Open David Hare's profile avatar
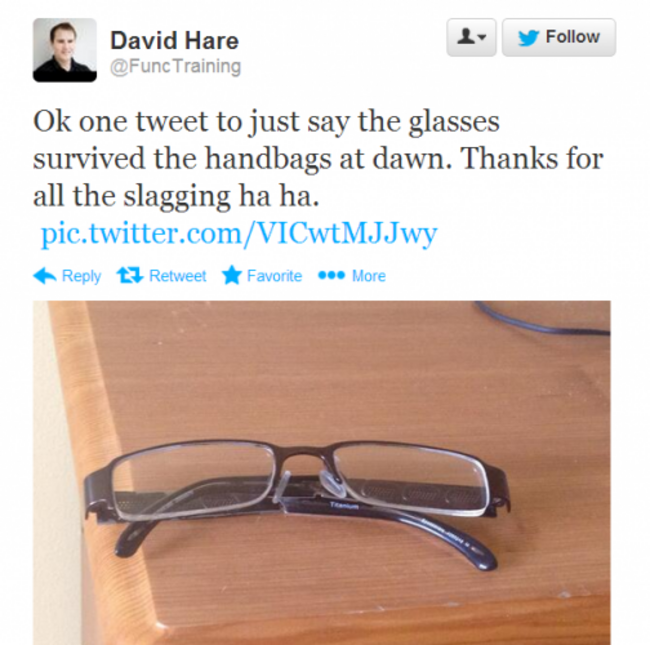 (x=65, y=50)
